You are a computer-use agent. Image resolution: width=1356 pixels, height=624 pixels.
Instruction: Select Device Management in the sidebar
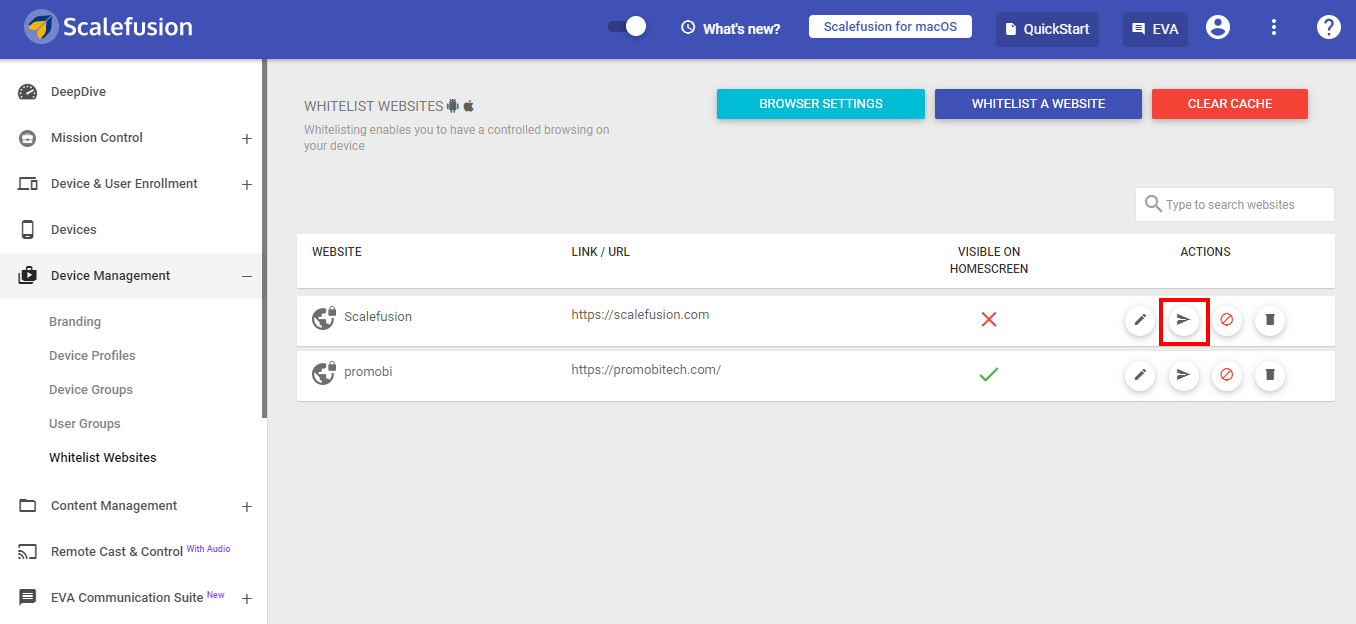point(111,276)
